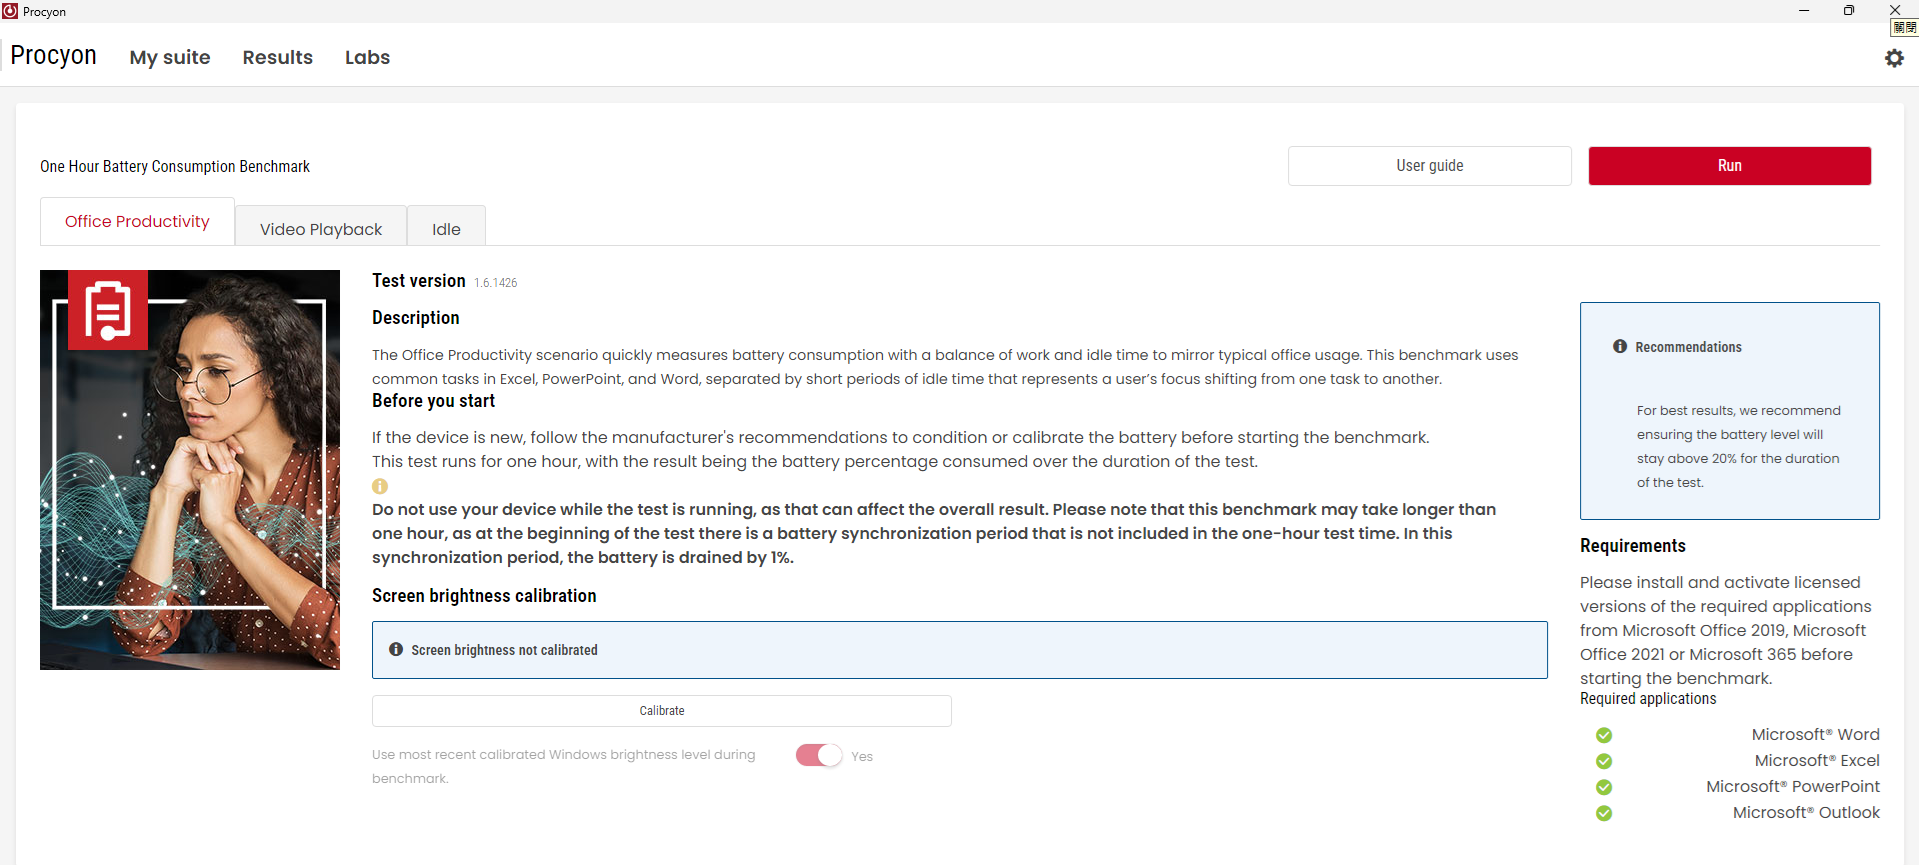
Task: Open the User guide
Action: (1429, 166)
